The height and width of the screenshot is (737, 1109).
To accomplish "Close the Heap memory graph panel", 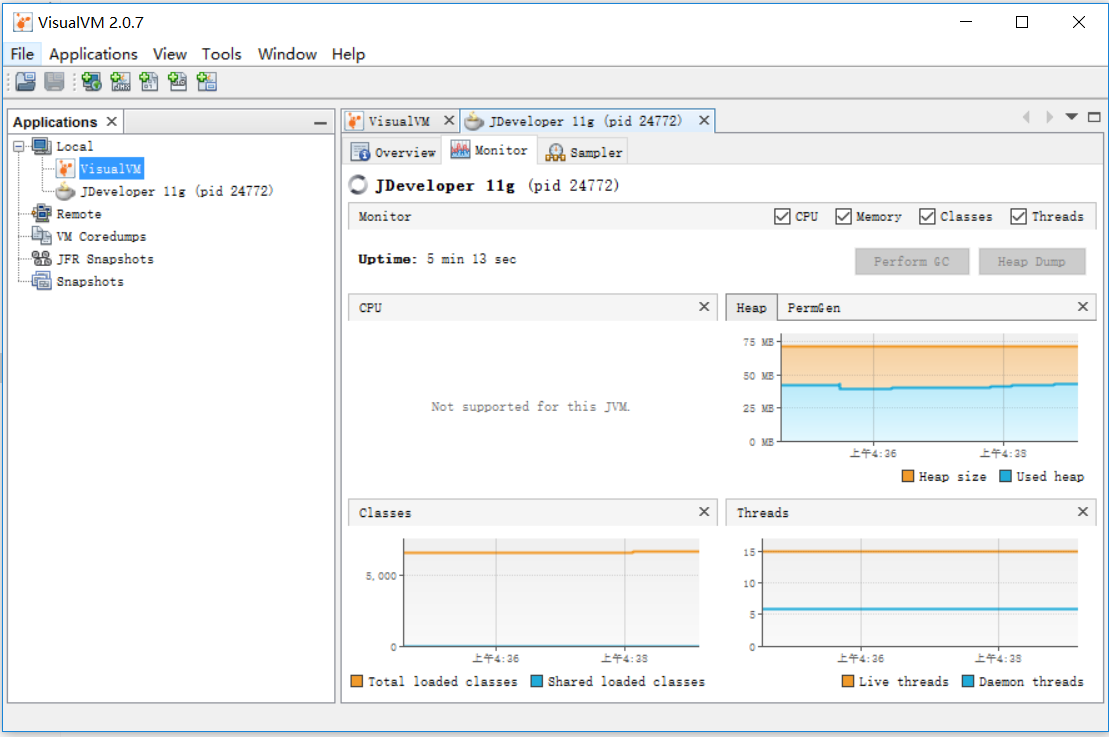I will click(1083, 306).
